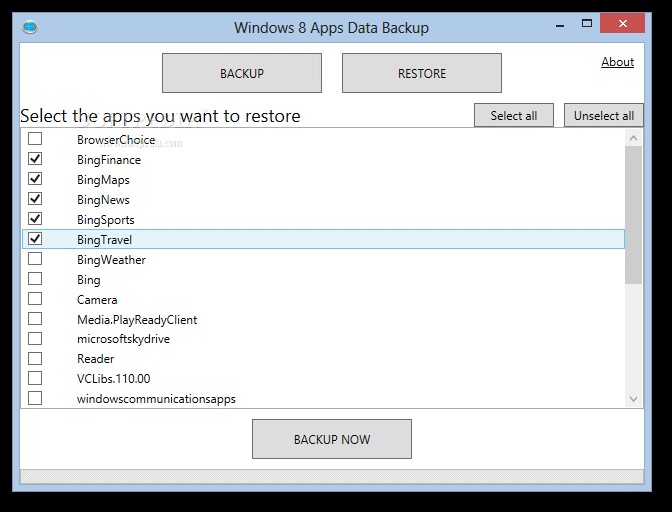Screen dimensions: 672x512
Task: Tick the checkbox beside the Bing row
Action: tap(35, 278)
